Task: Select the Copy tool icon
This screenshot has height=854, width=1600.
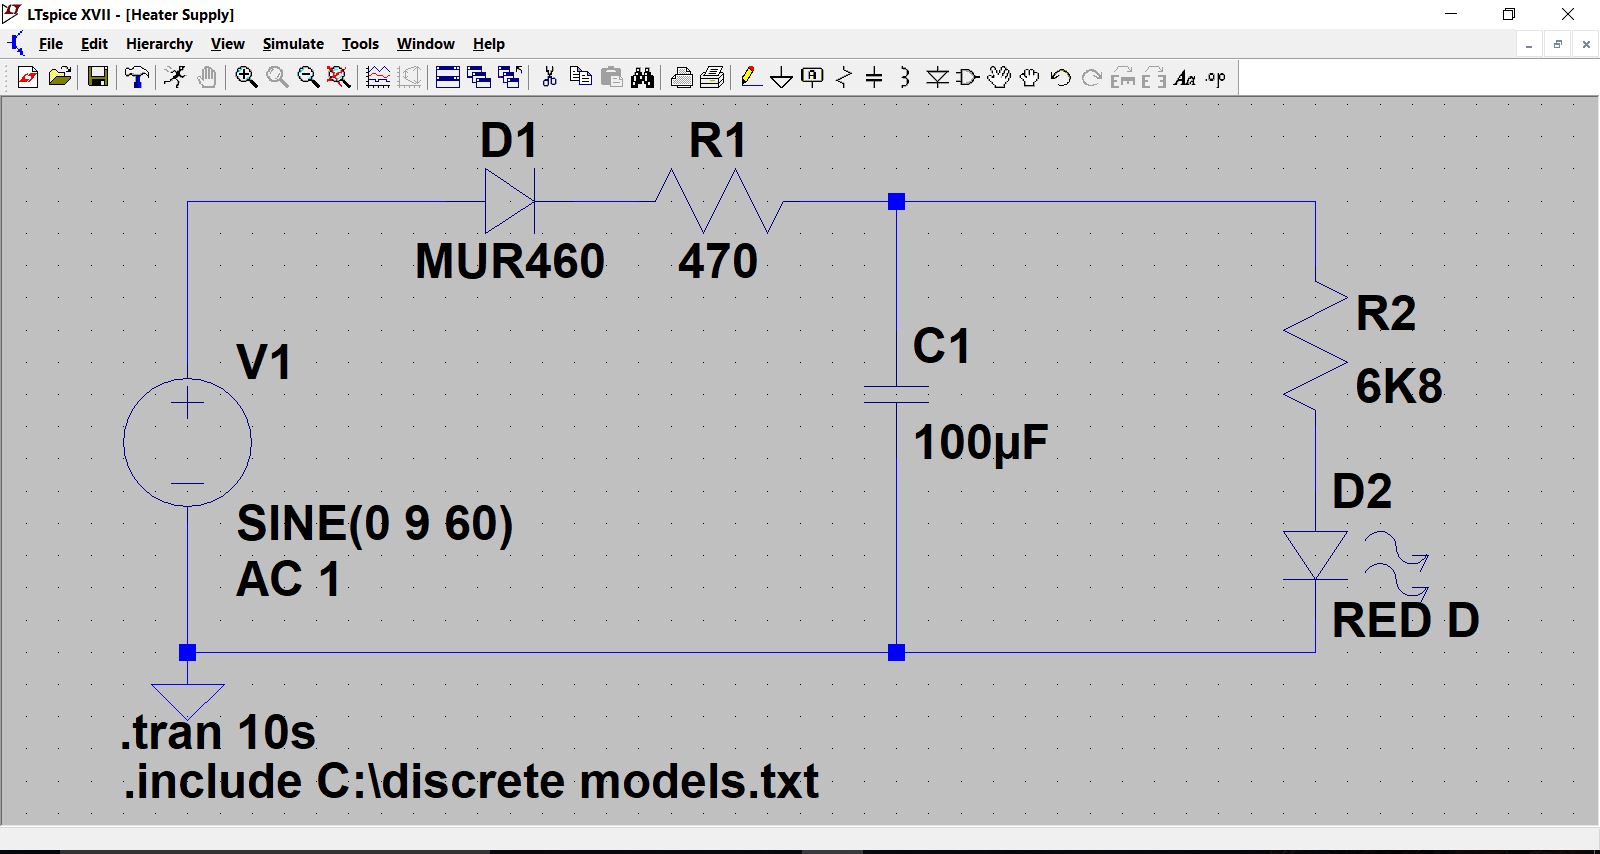Action: (580, 77)
